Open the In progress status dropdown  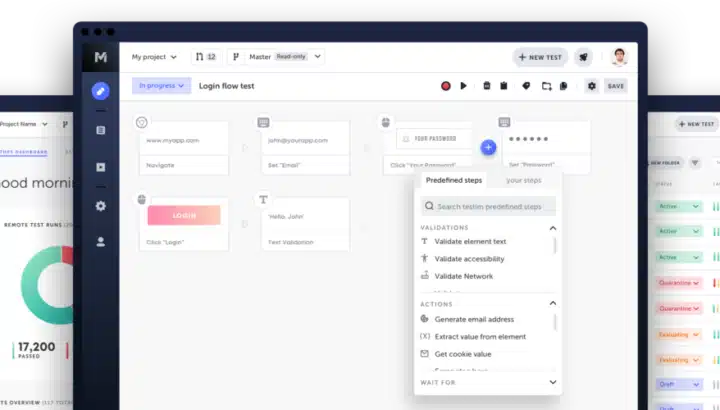click(161, 86)
